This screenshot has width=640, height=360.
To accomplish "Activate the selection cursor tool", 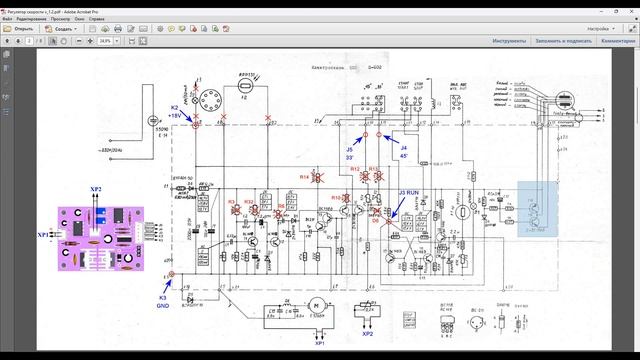I will coord(53,41).
